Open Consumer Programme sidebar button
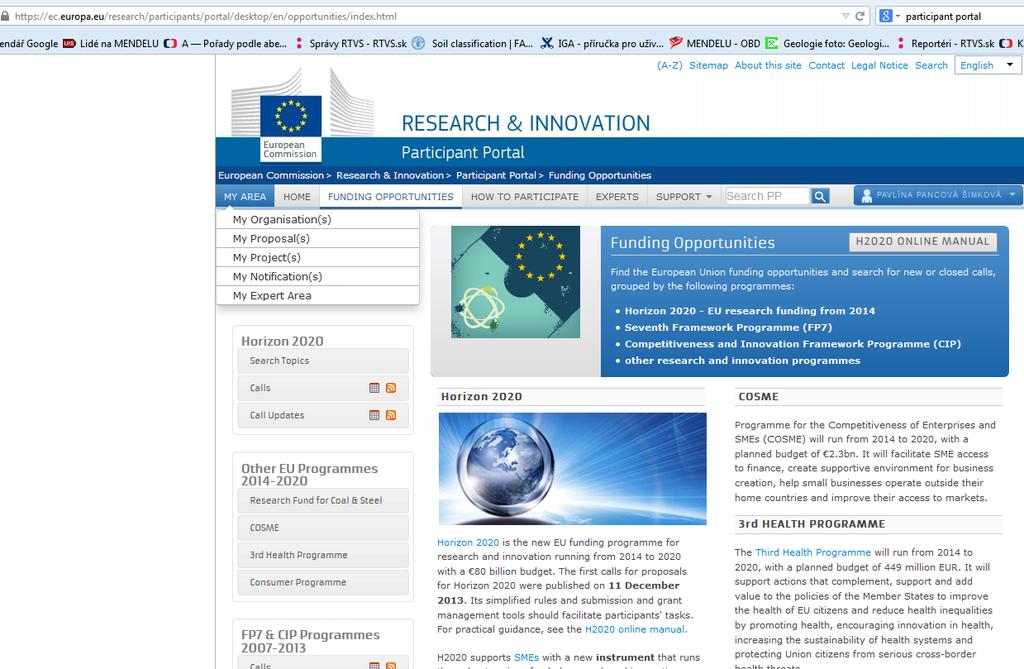Image resolution: width=1024 pixels, height=669 pixels. coord(323,583)
